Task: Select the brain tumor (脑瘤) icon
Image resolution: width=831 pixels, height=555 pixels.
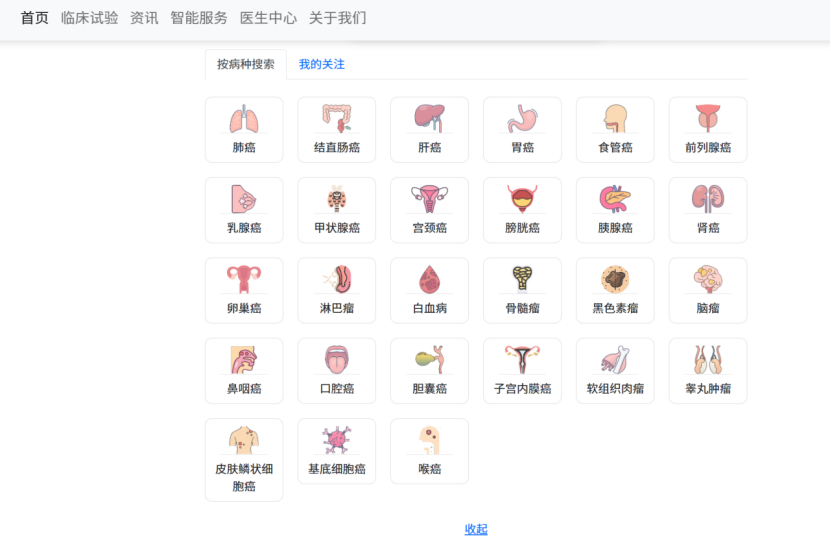Action: coord(708,279)
